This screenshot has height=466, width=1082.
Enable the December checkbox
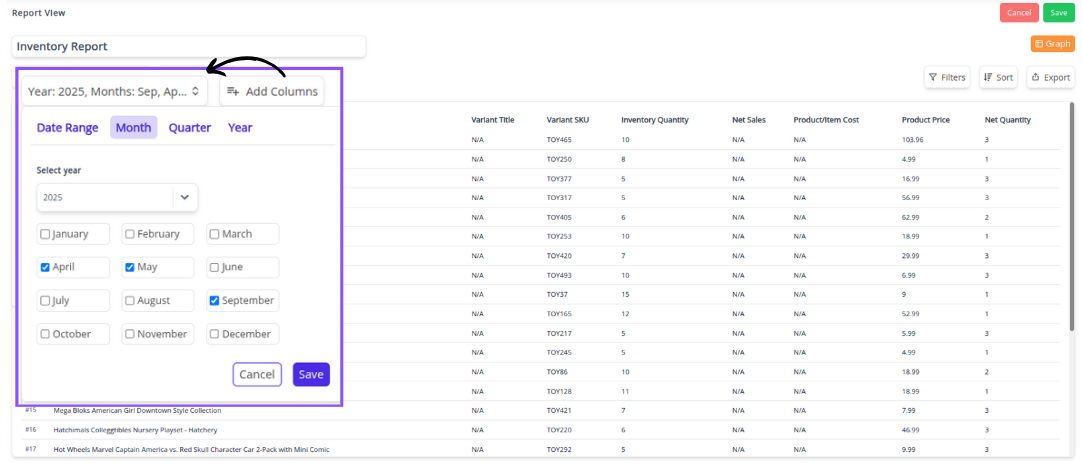pos(215,334)
